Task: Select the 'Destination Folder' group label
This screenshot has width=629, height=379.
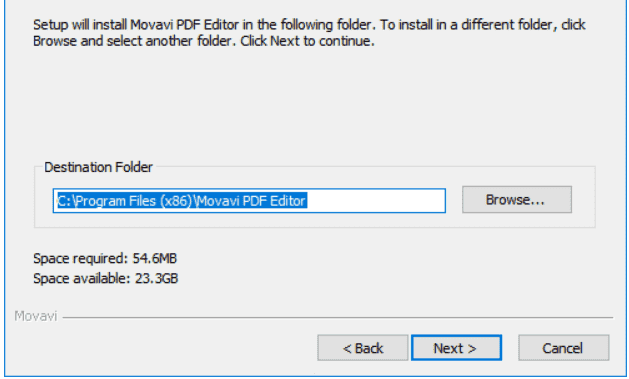Action: click(98, 167)
